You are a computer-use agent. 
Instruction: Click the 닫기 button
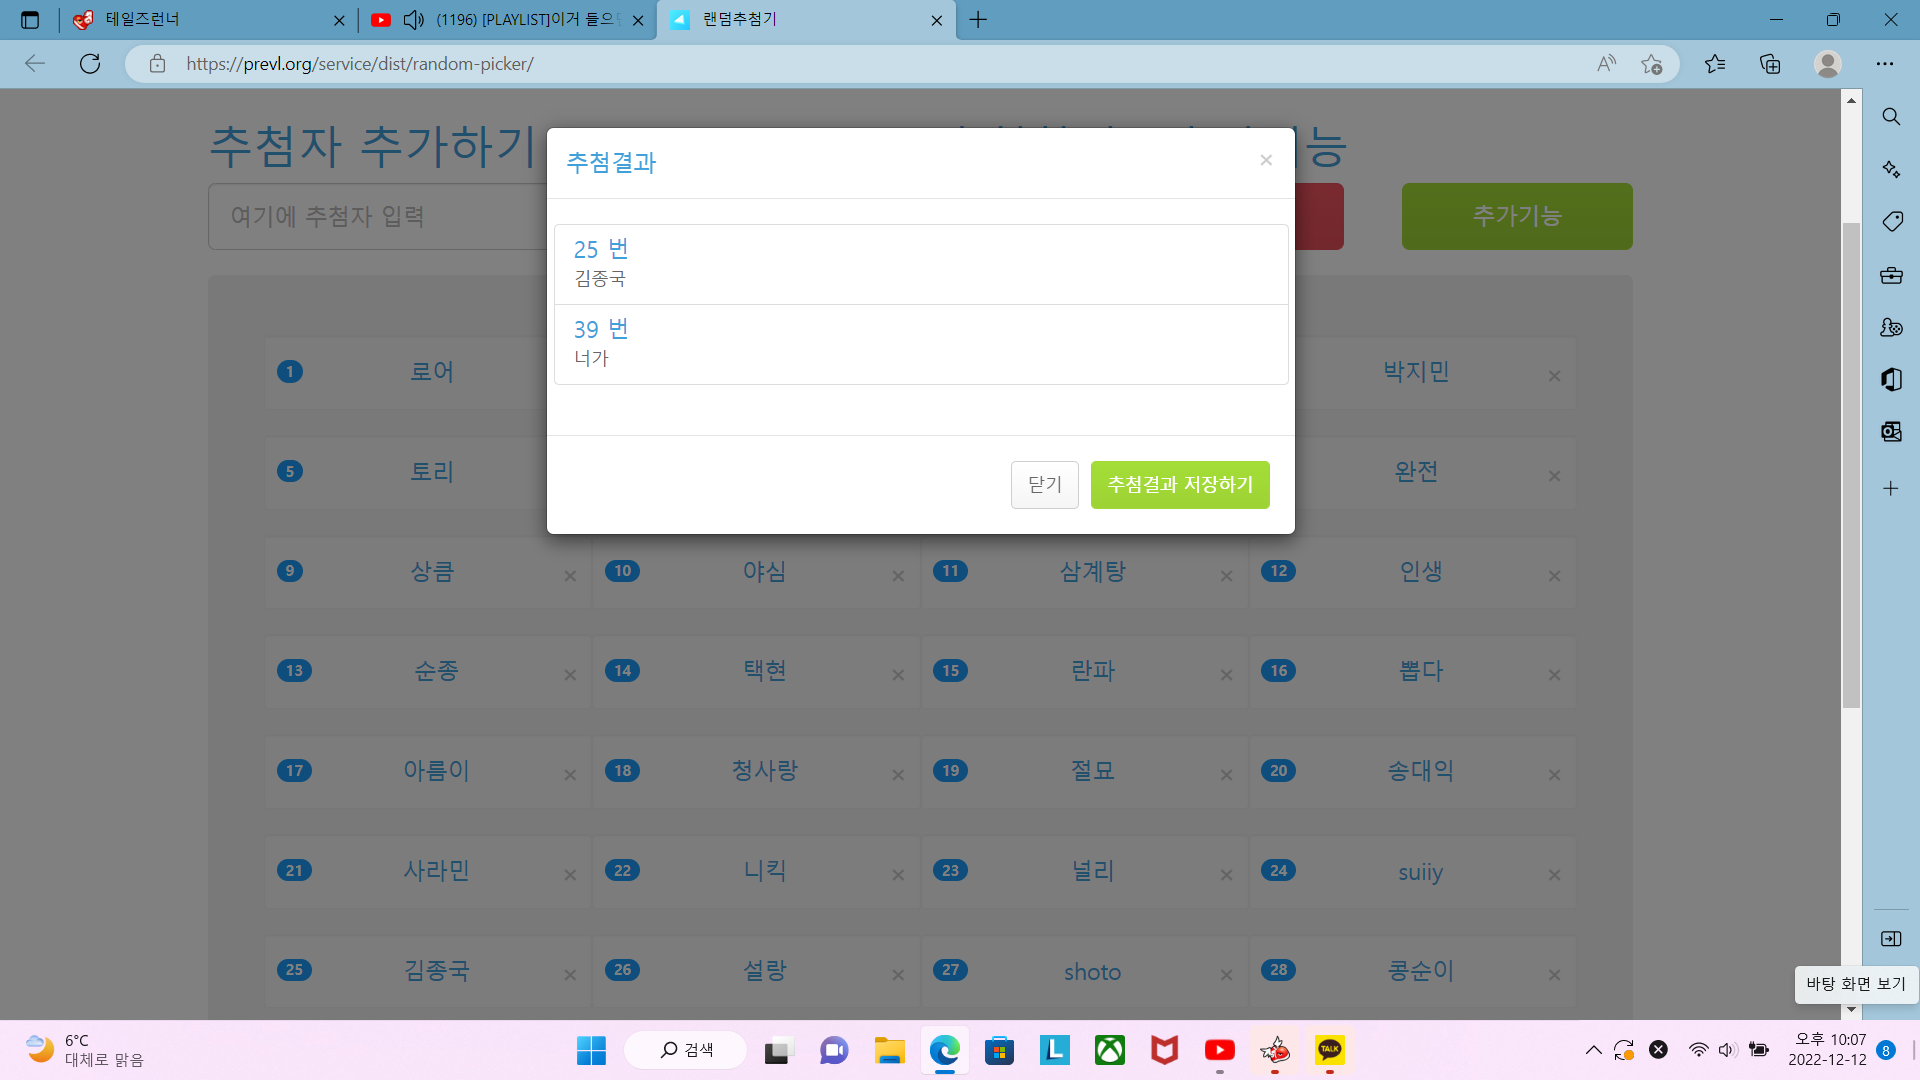(1044, 485)
